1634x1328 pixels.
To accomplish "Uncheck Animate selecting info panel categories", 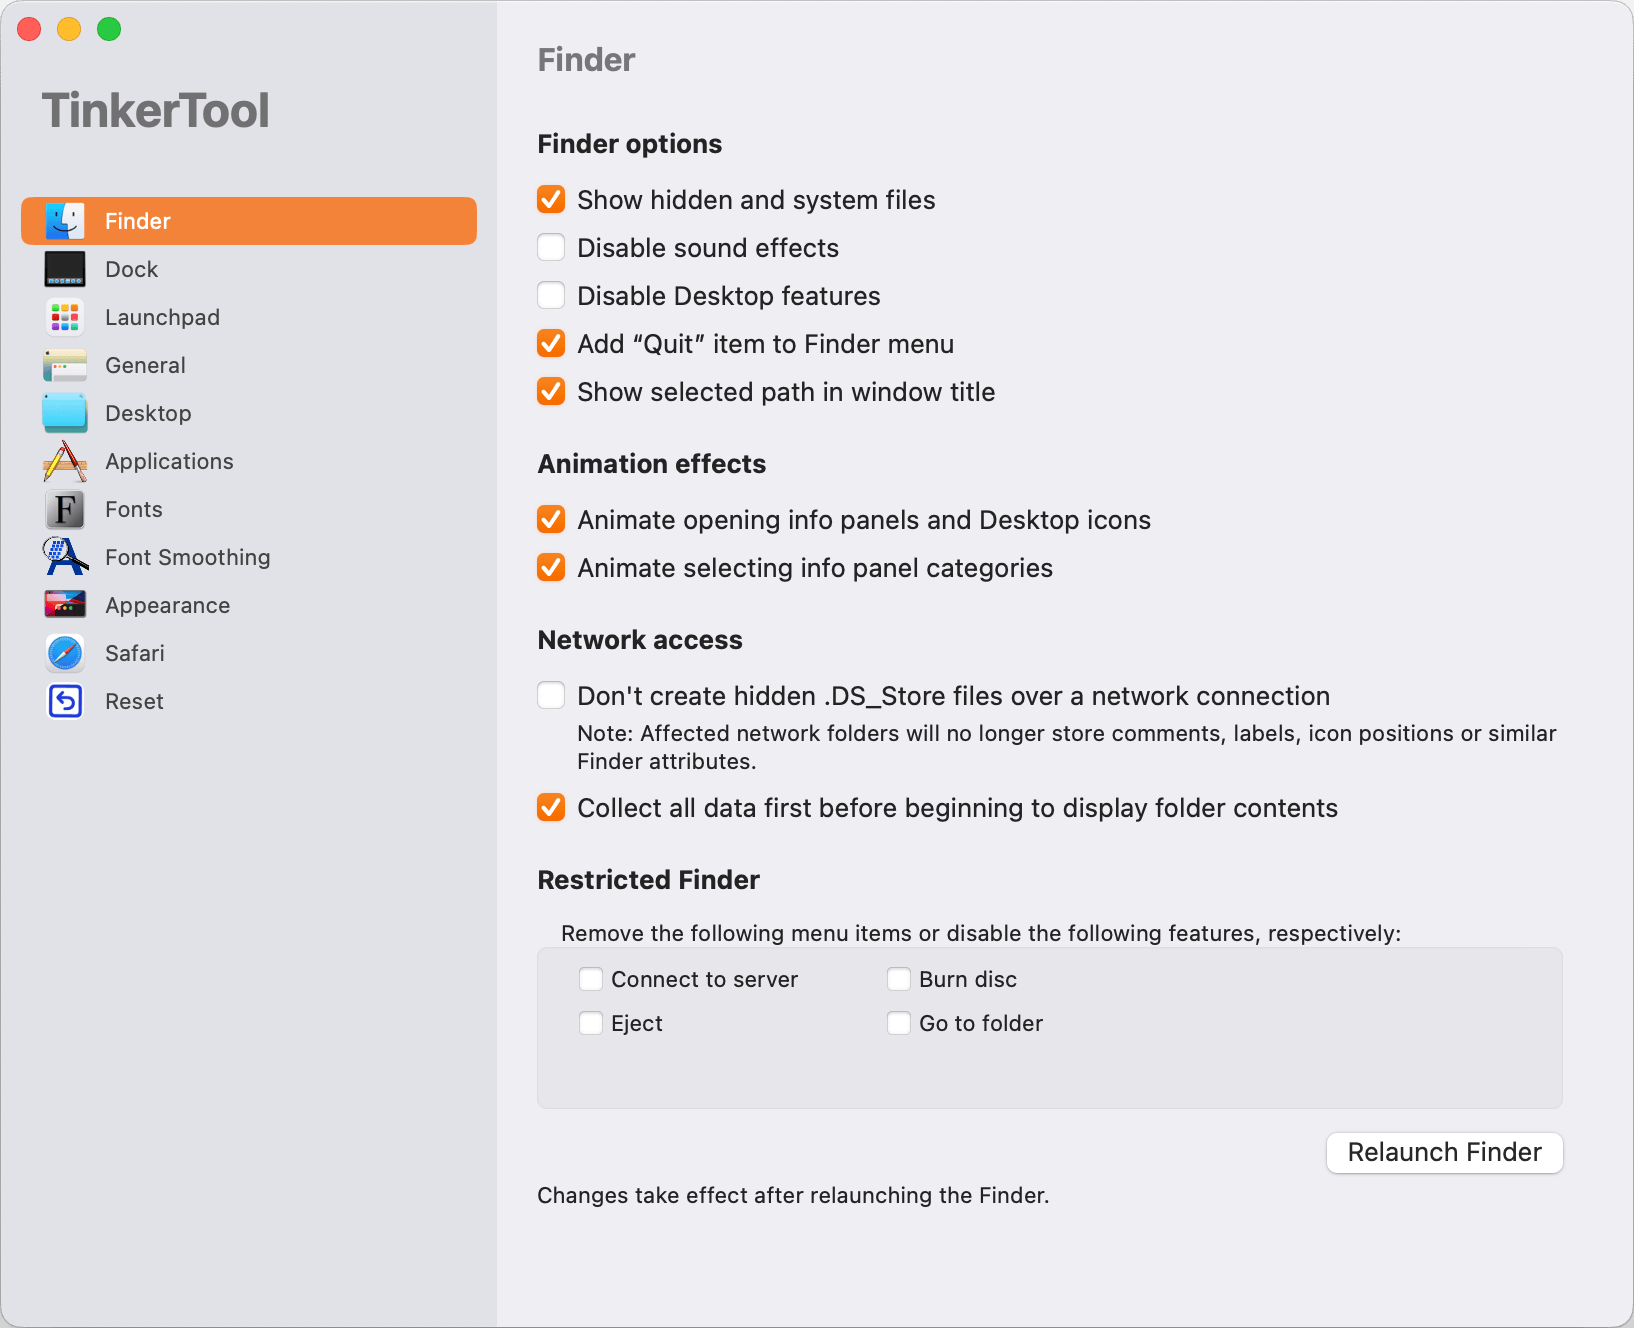I will point(551,567).
